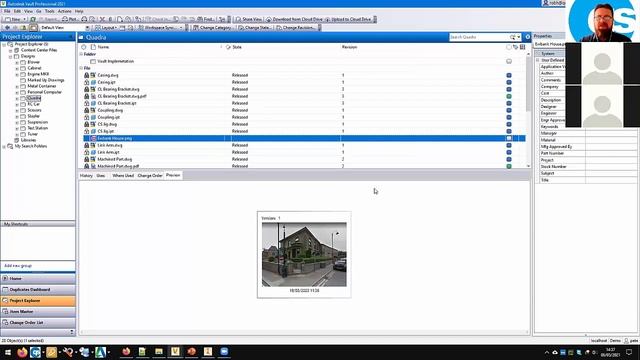Screen dimensions: 640x360
Task: Switch to the History tab
Action: [86, 176]
